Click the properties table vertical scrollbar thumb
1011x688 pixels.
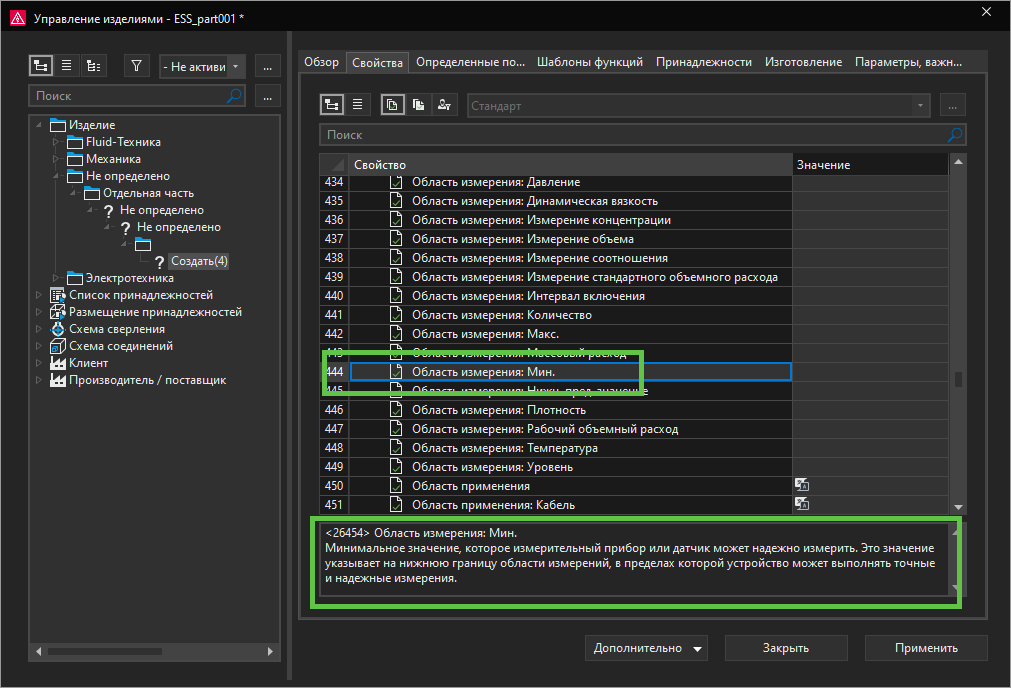tap(958, 379)
